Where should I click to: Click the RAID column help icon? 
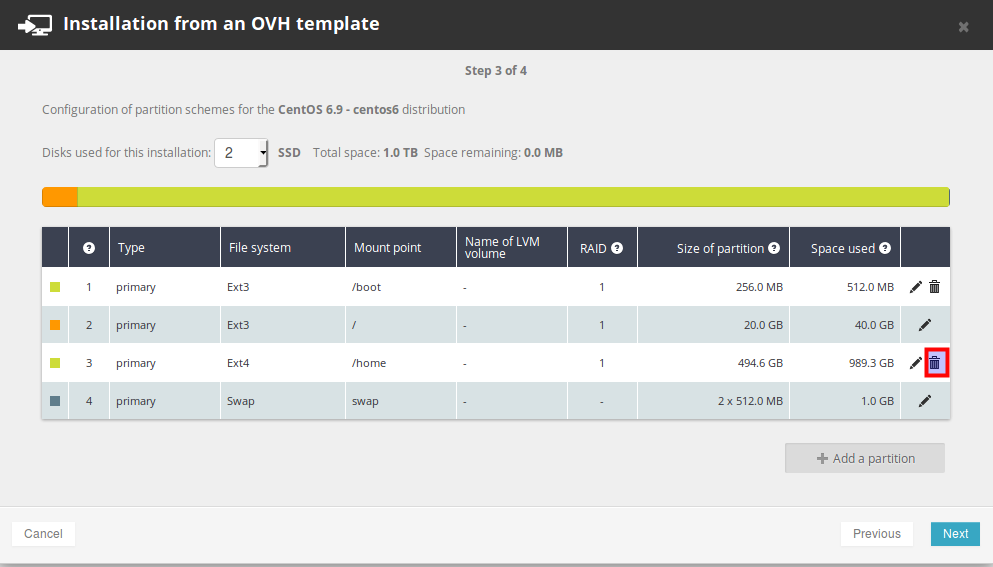click(617, 248)
